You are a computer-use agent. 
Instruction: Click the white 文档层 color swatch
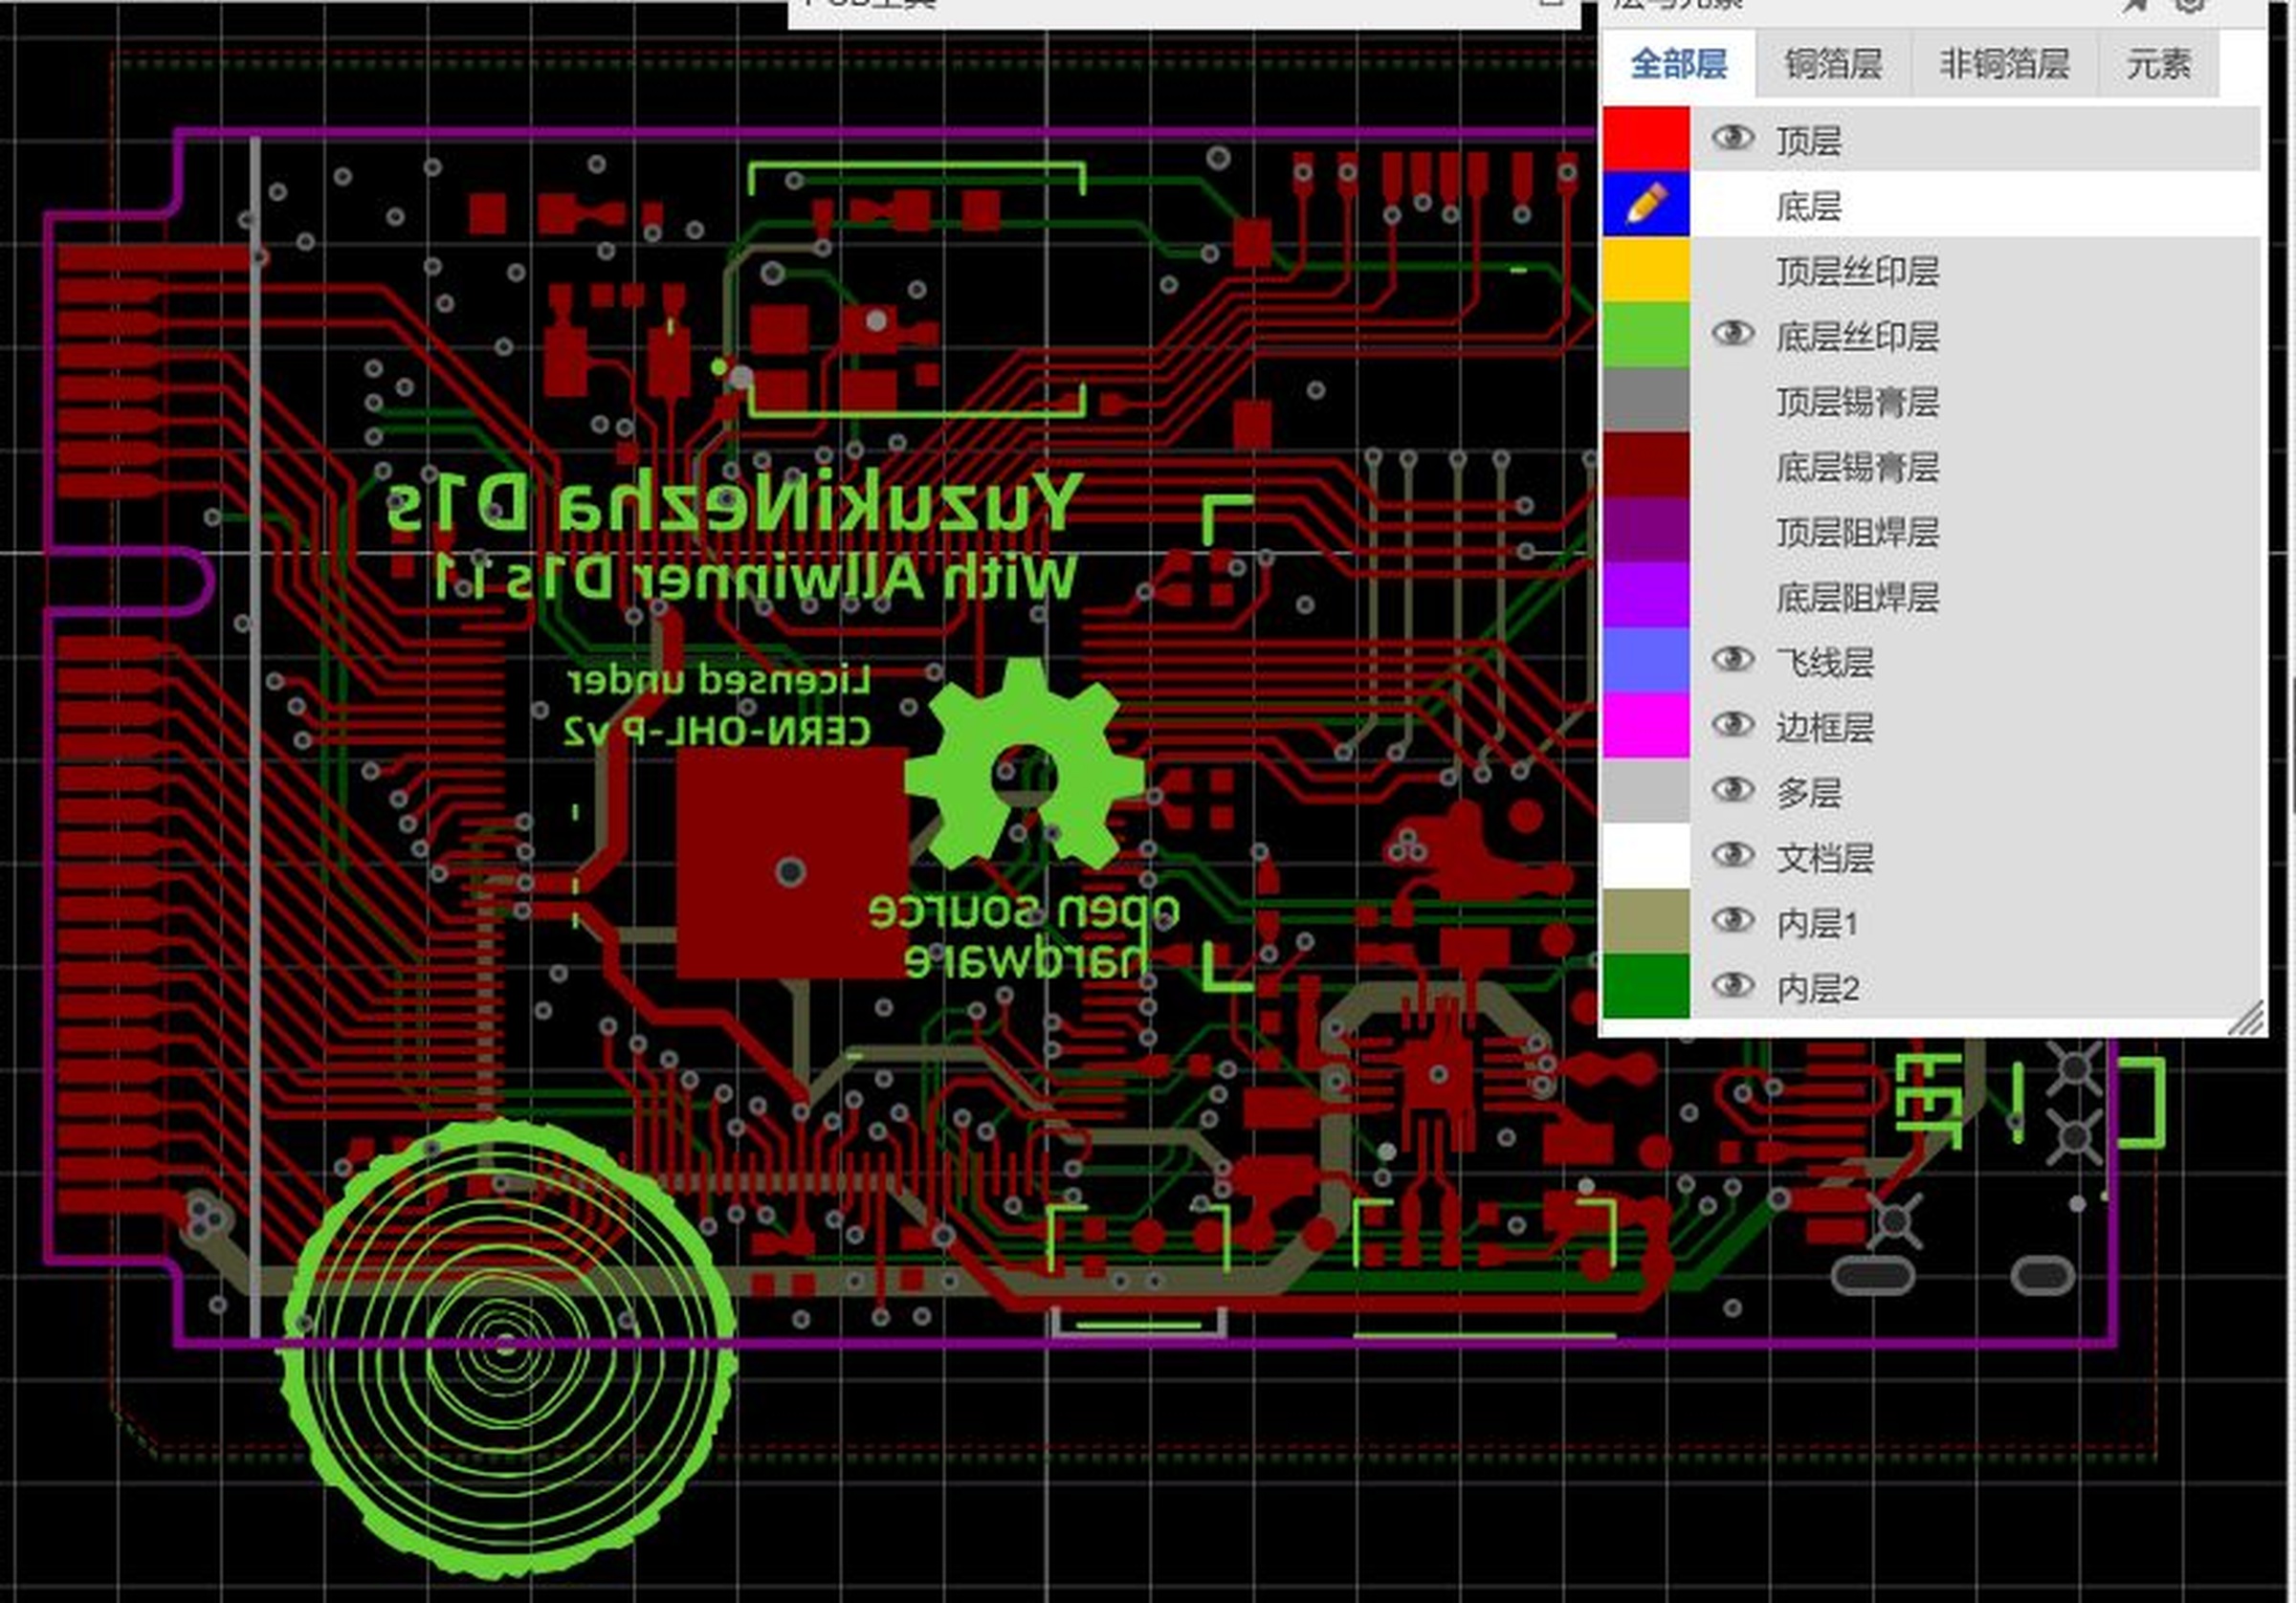coord(1646,856)
